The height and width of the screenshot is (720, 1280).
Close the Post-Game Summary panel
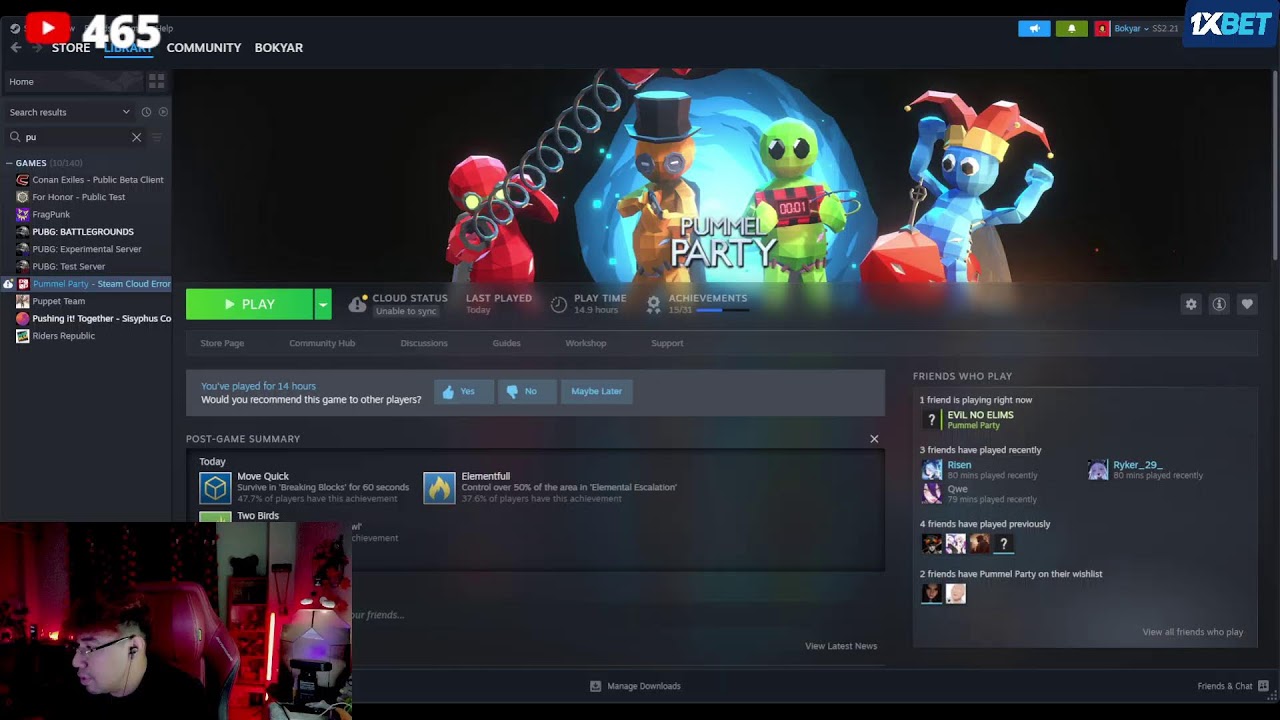click(x=874, y=438)
